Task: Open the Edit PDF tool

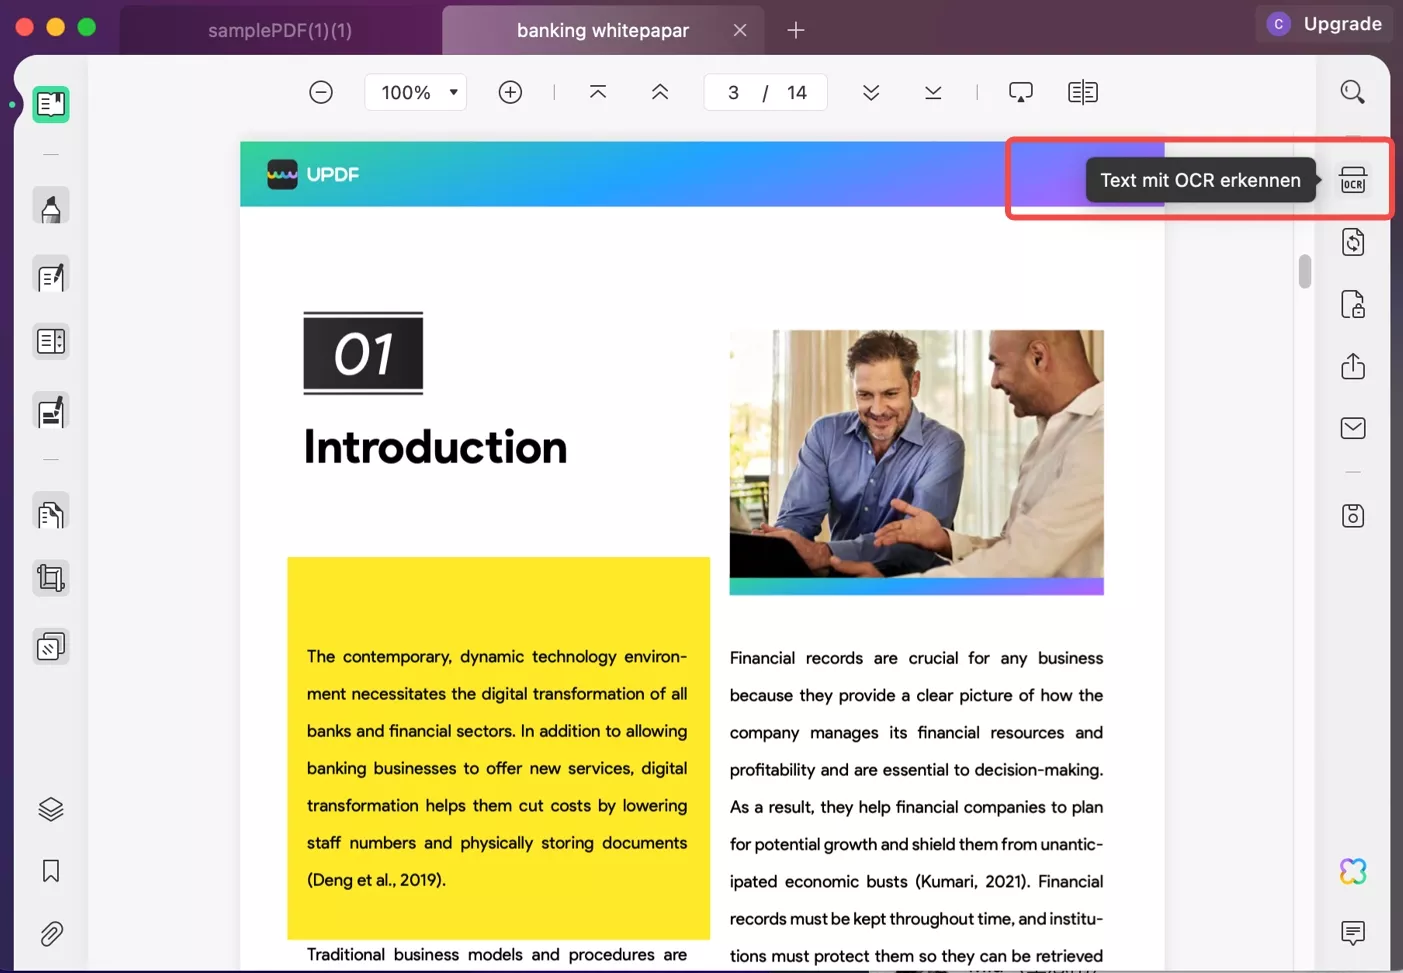Action: (50, 275)
